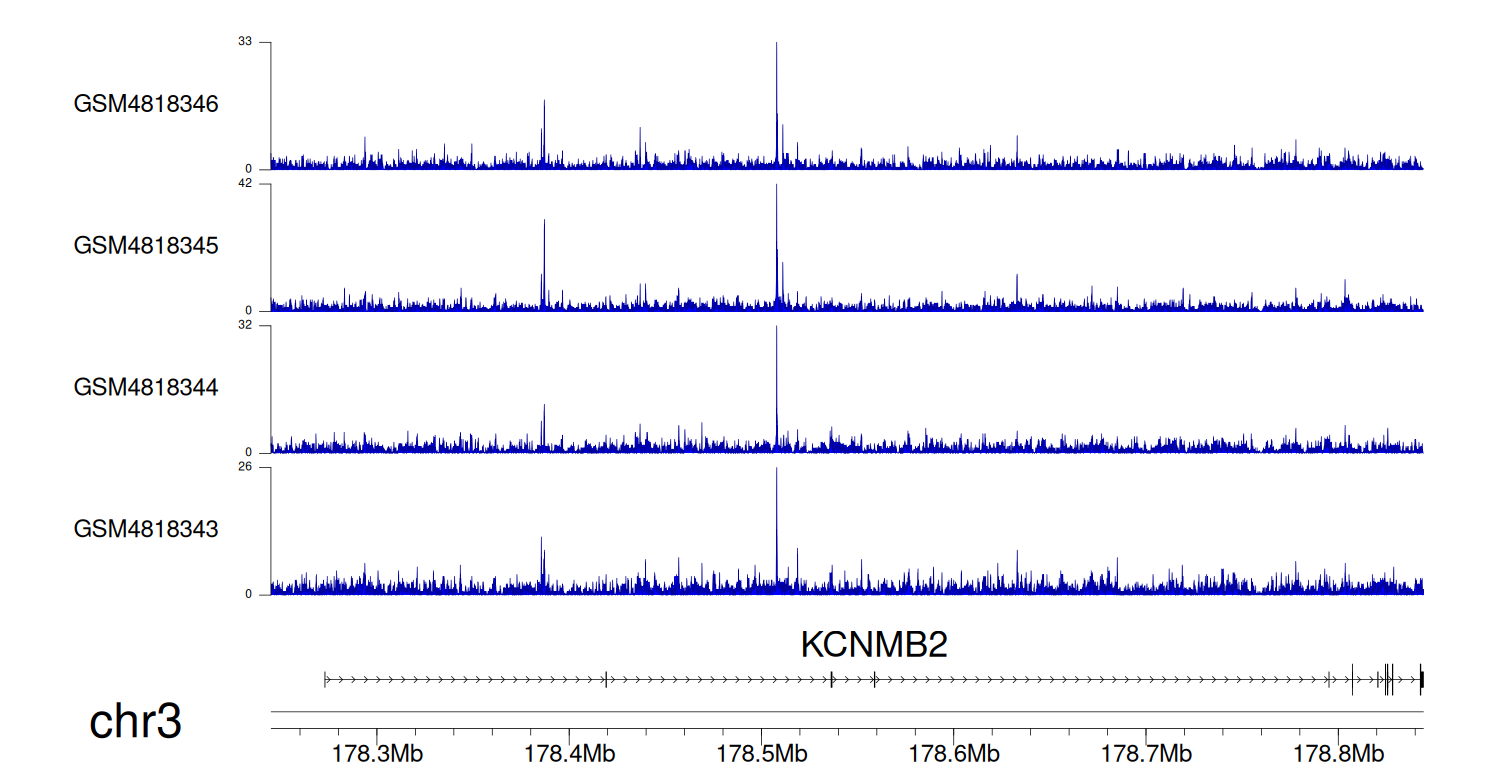Click the chr3 chromosome label
Image resolution: width=1500 pixels, height=780 pixels.
pyautogui.click(x=136, y=722)
